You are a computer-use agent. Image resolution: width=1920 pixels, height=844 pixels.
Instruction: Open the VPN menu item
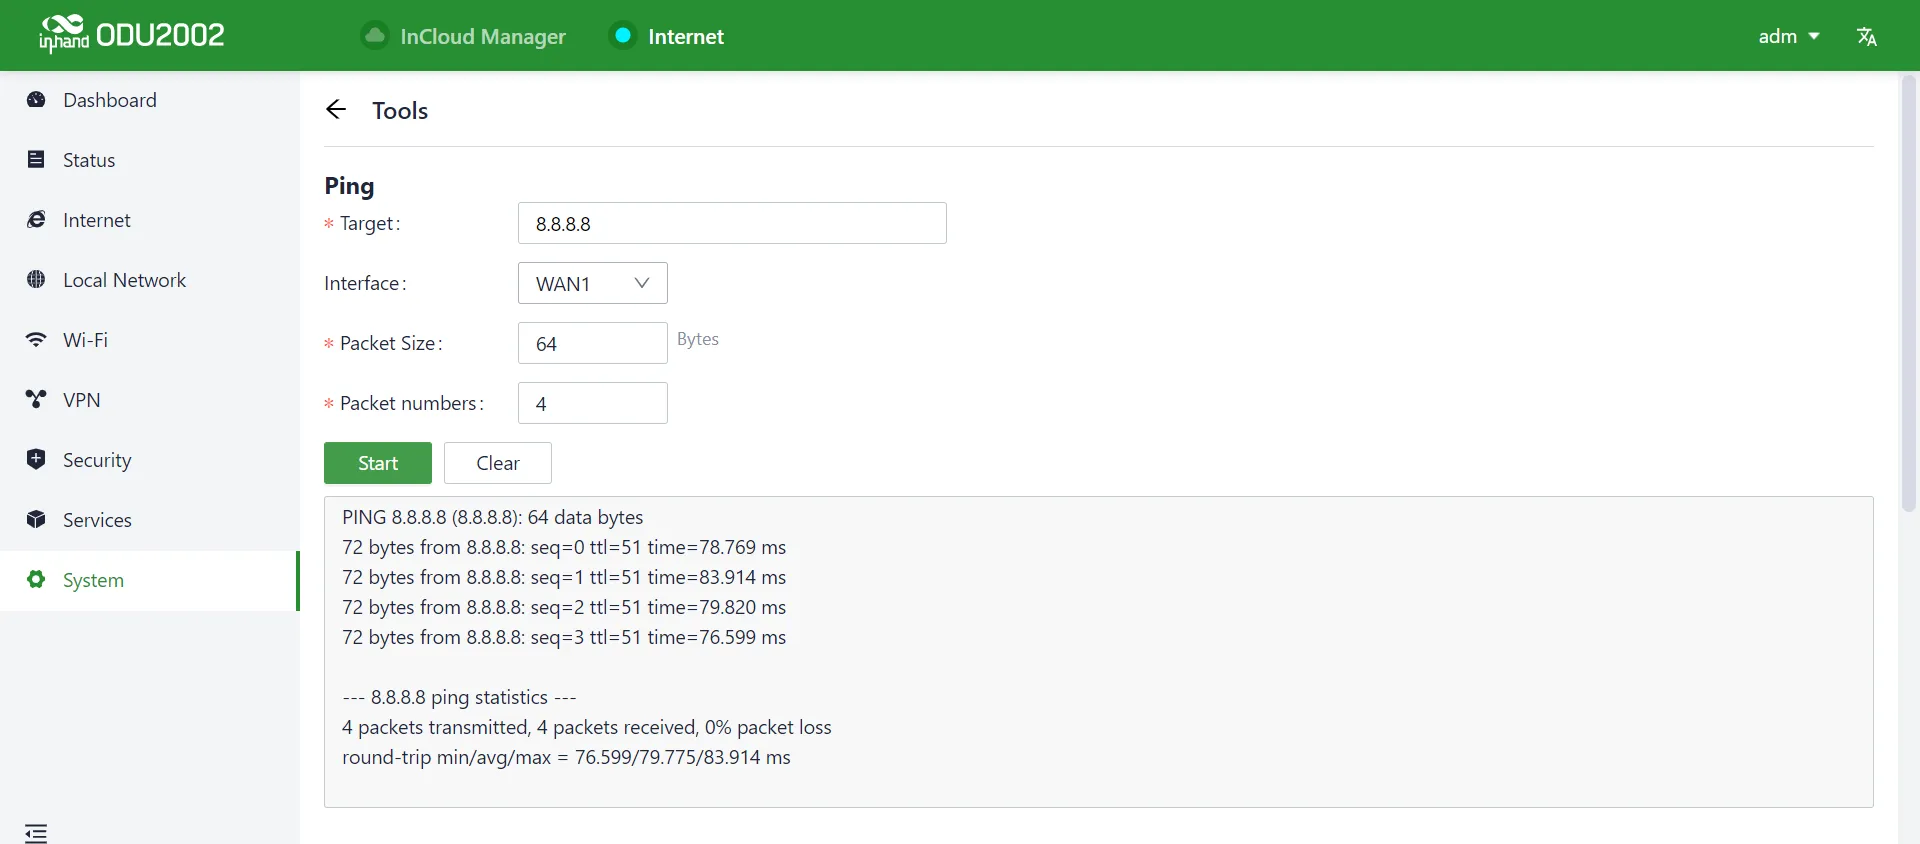pos(150,400)
